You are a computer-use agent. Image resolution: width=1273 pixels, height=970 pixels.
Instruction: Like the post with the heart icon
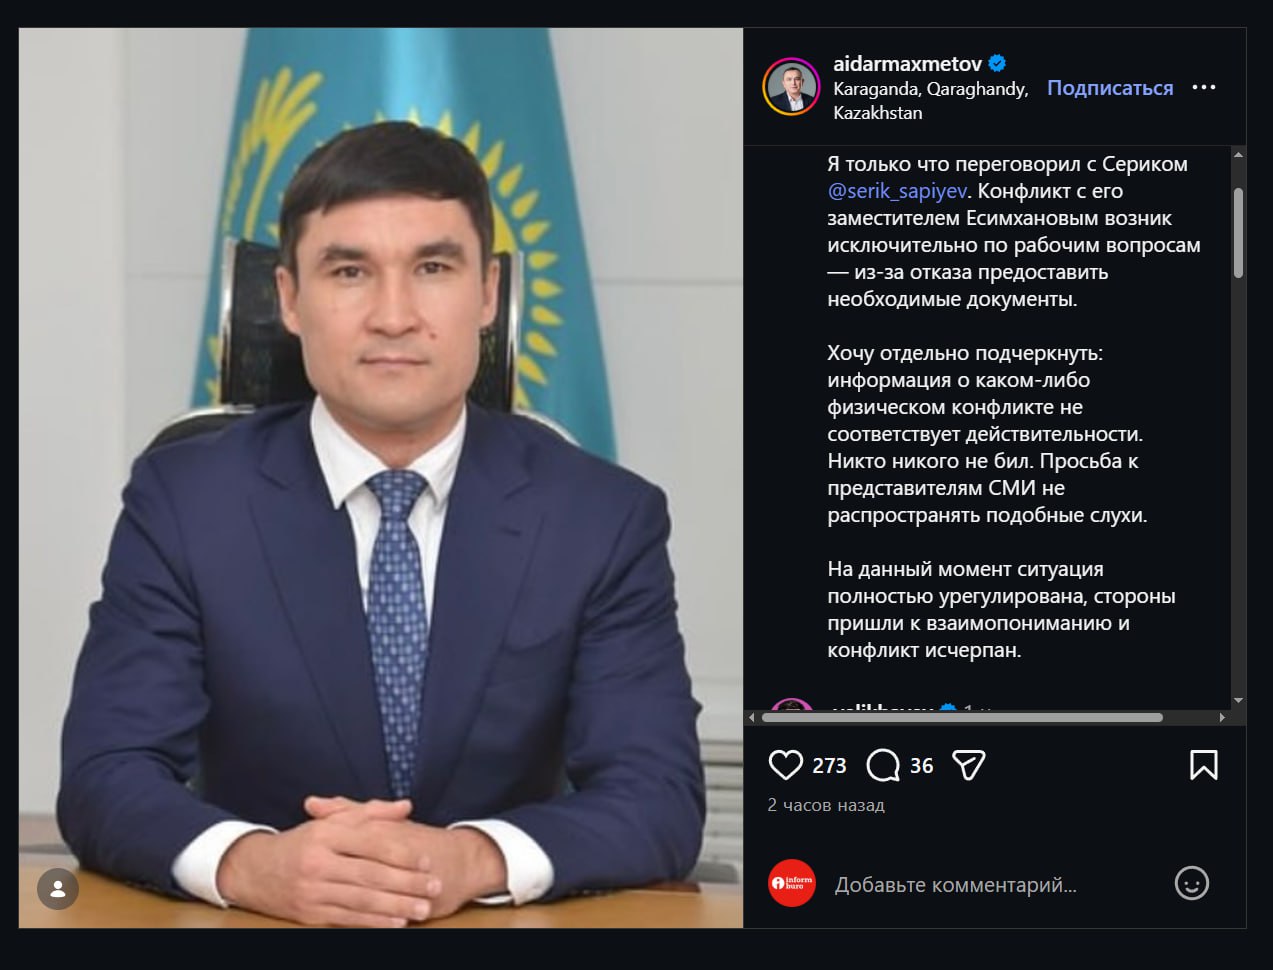click(786, 765)
